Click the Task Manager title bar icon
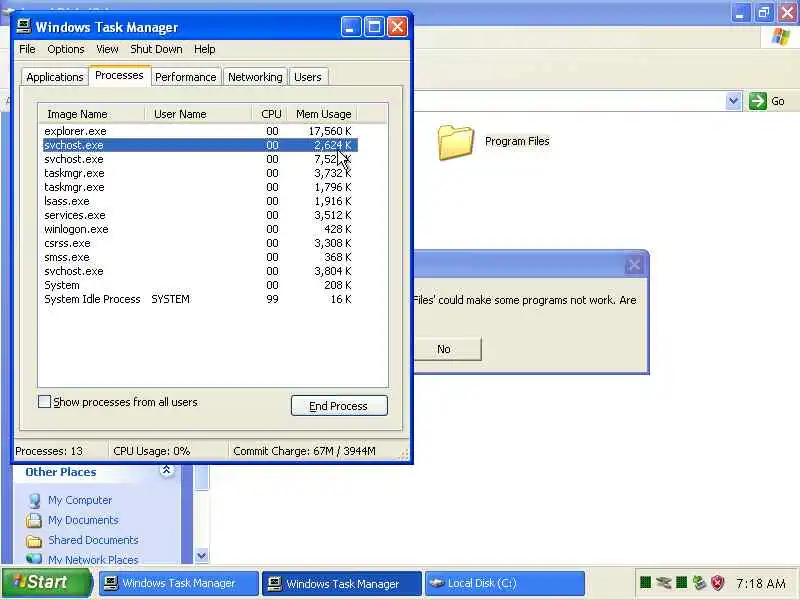This screenshot has width=800, height=600. point(23,26)
